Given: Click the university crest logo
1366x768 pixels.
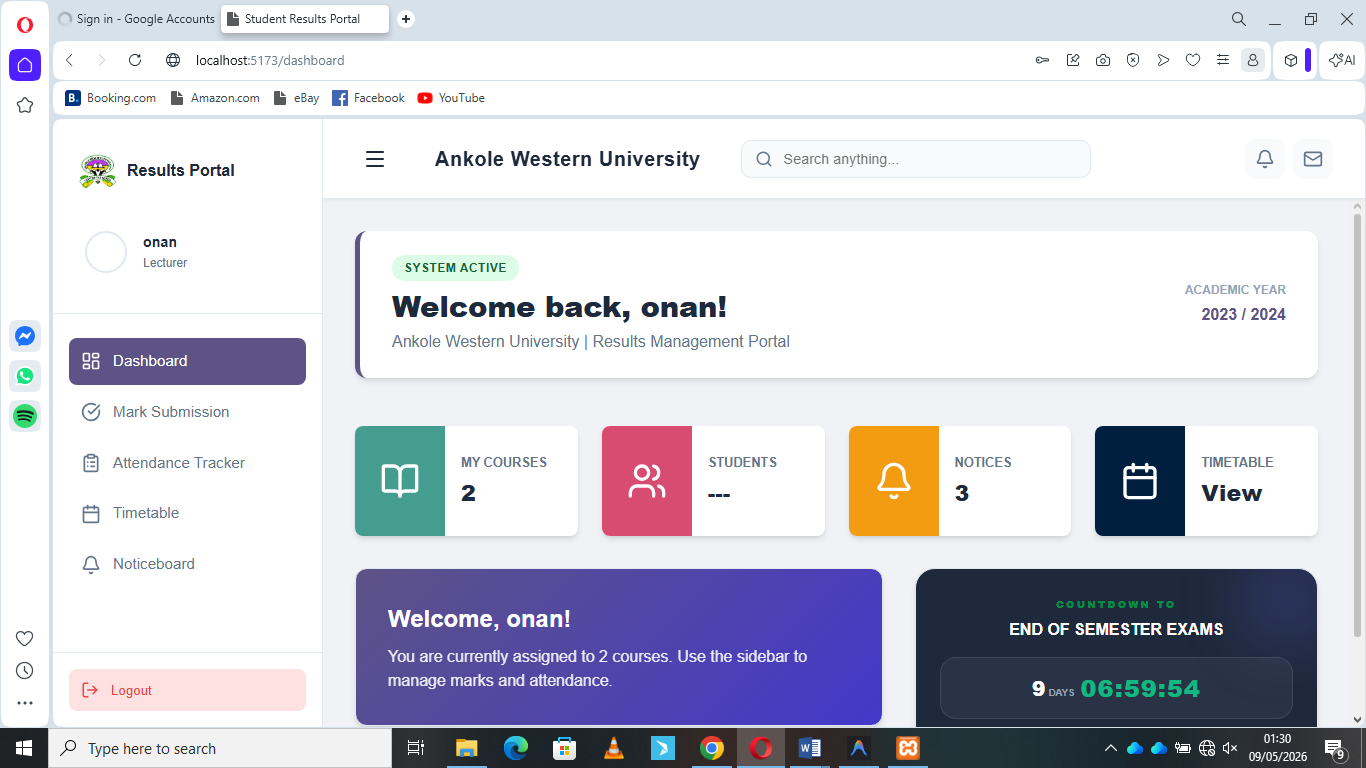Looking at the screenshot, I should pos(97,171).
